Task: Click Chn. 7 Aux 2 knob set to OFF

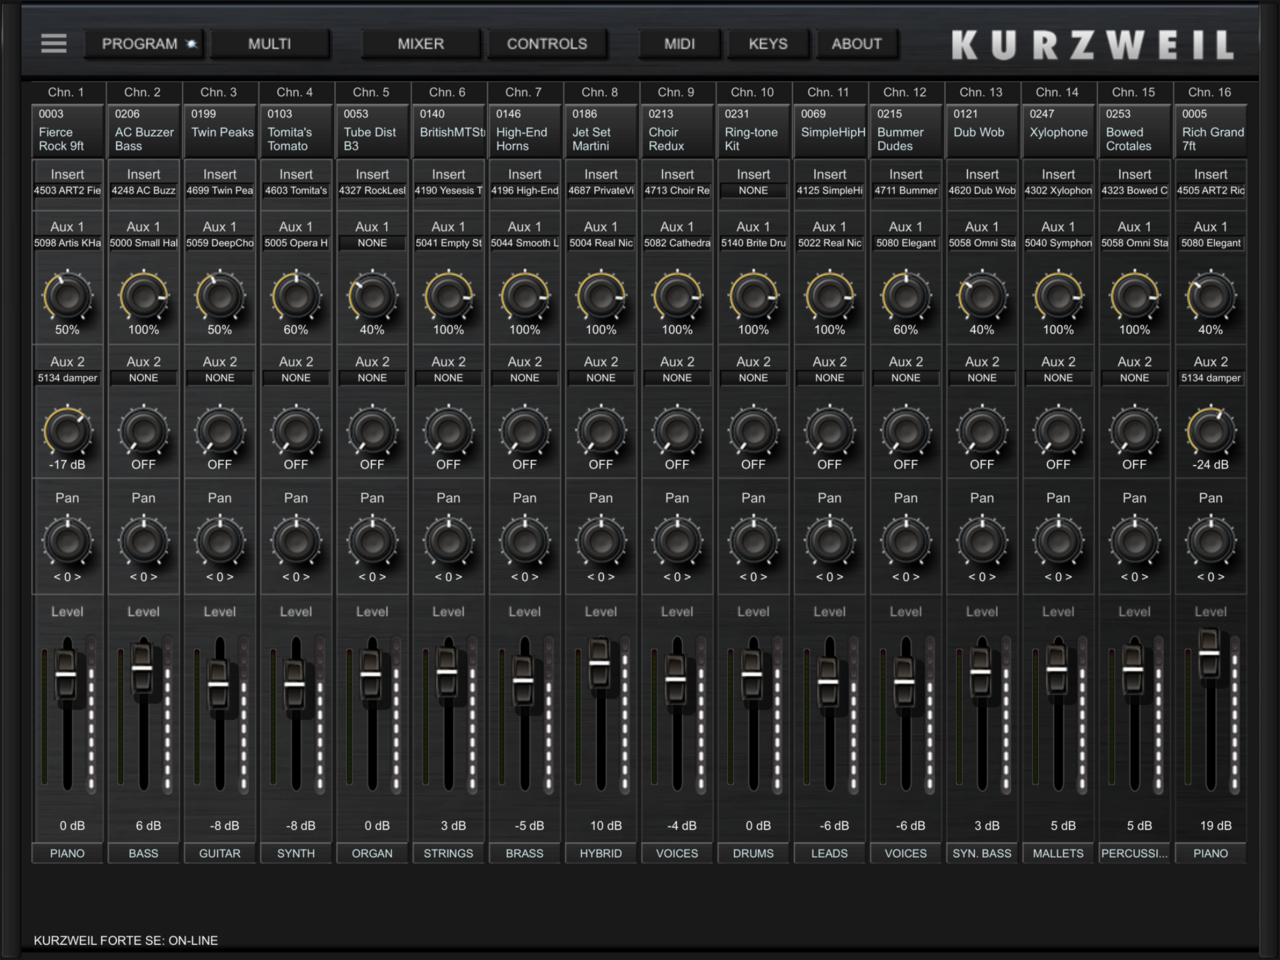Action: [525, 431]
